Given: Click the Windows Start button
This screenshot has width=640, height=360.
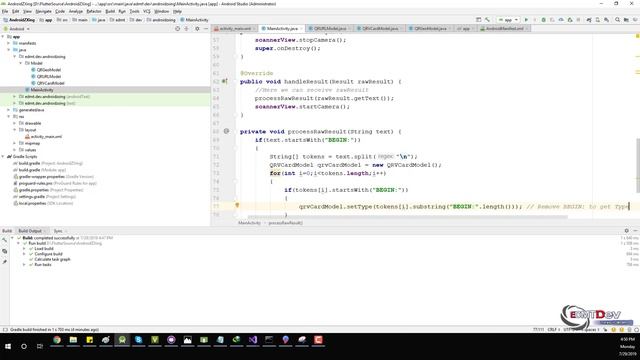Looking at the screenshot, I should tap(8, 346).
